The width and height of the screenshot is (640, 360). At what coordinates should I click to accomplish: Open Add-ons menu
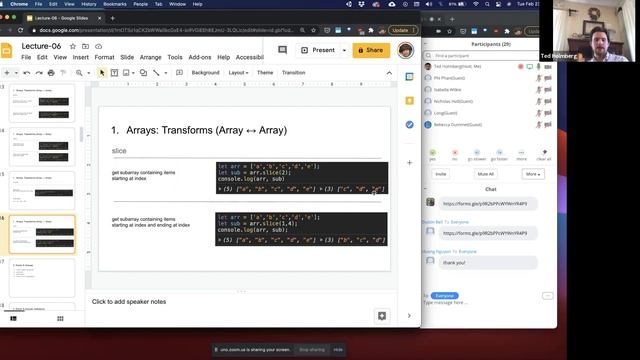pos(200,57)
